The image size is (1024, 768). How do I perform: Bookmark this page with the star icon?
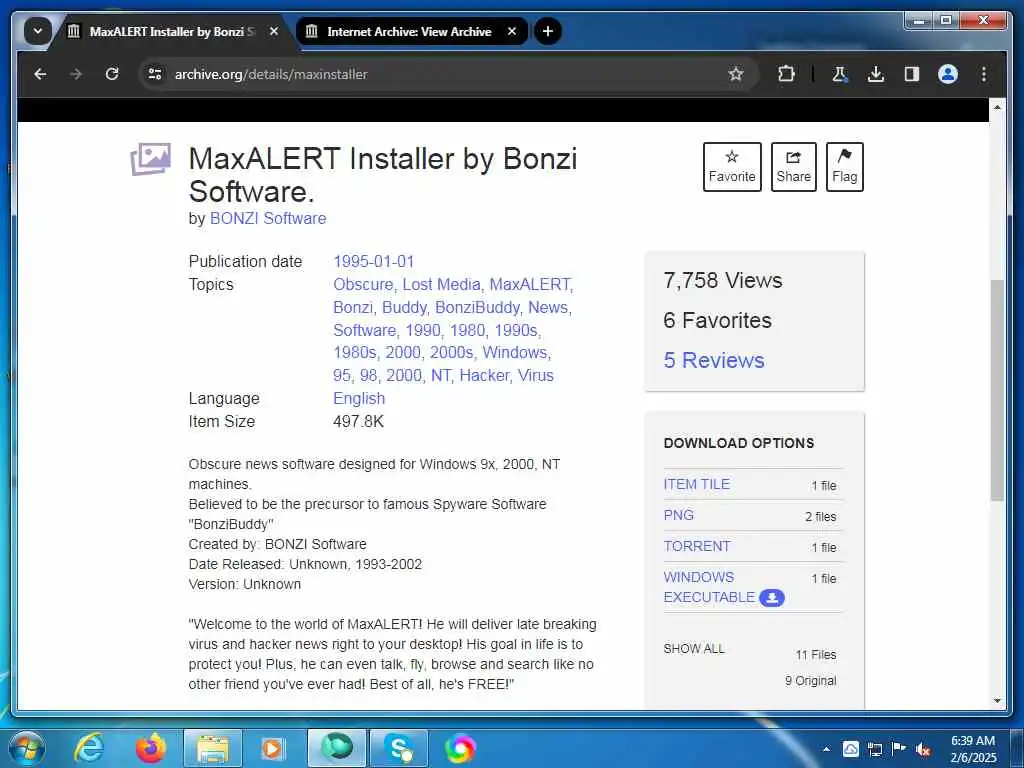click(x=736, y=74)
